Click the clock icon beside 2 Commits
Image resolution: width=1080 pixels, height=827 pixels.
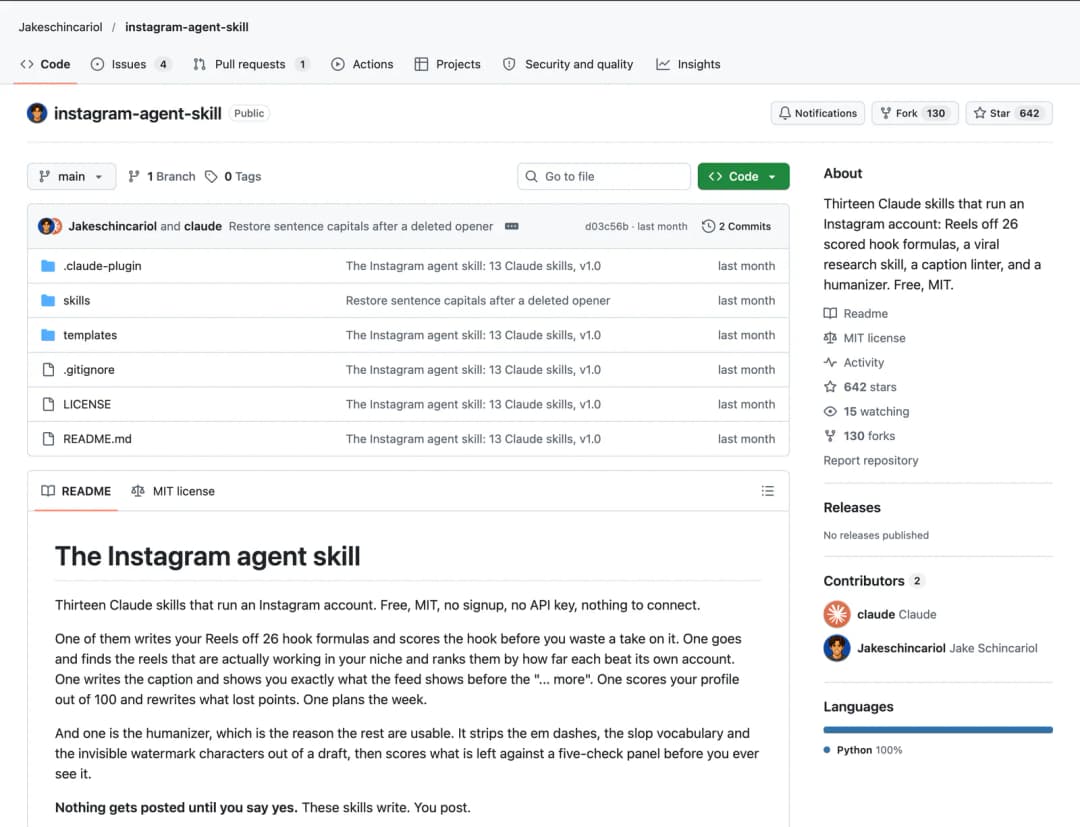708,227
